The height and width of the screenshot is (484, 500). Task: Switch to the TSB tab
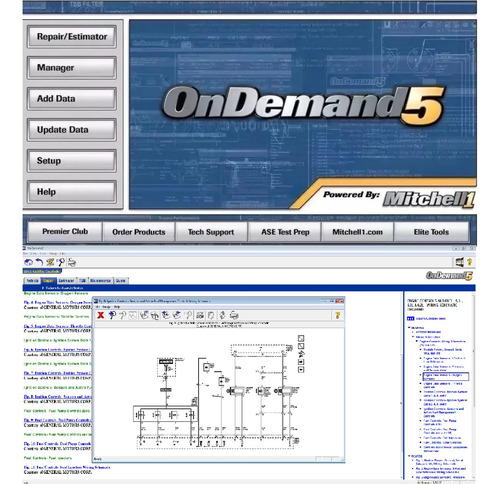point(82,281)
